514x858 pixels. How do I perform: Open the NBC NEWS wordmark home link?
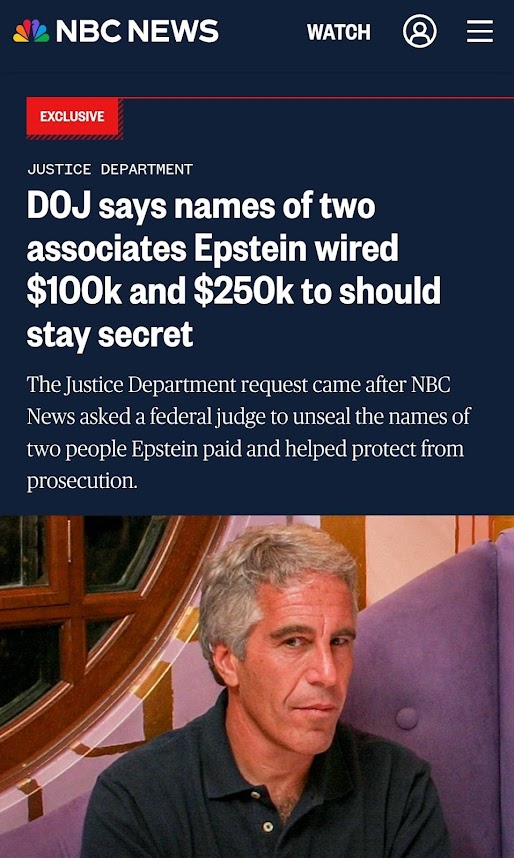point(137,31)
